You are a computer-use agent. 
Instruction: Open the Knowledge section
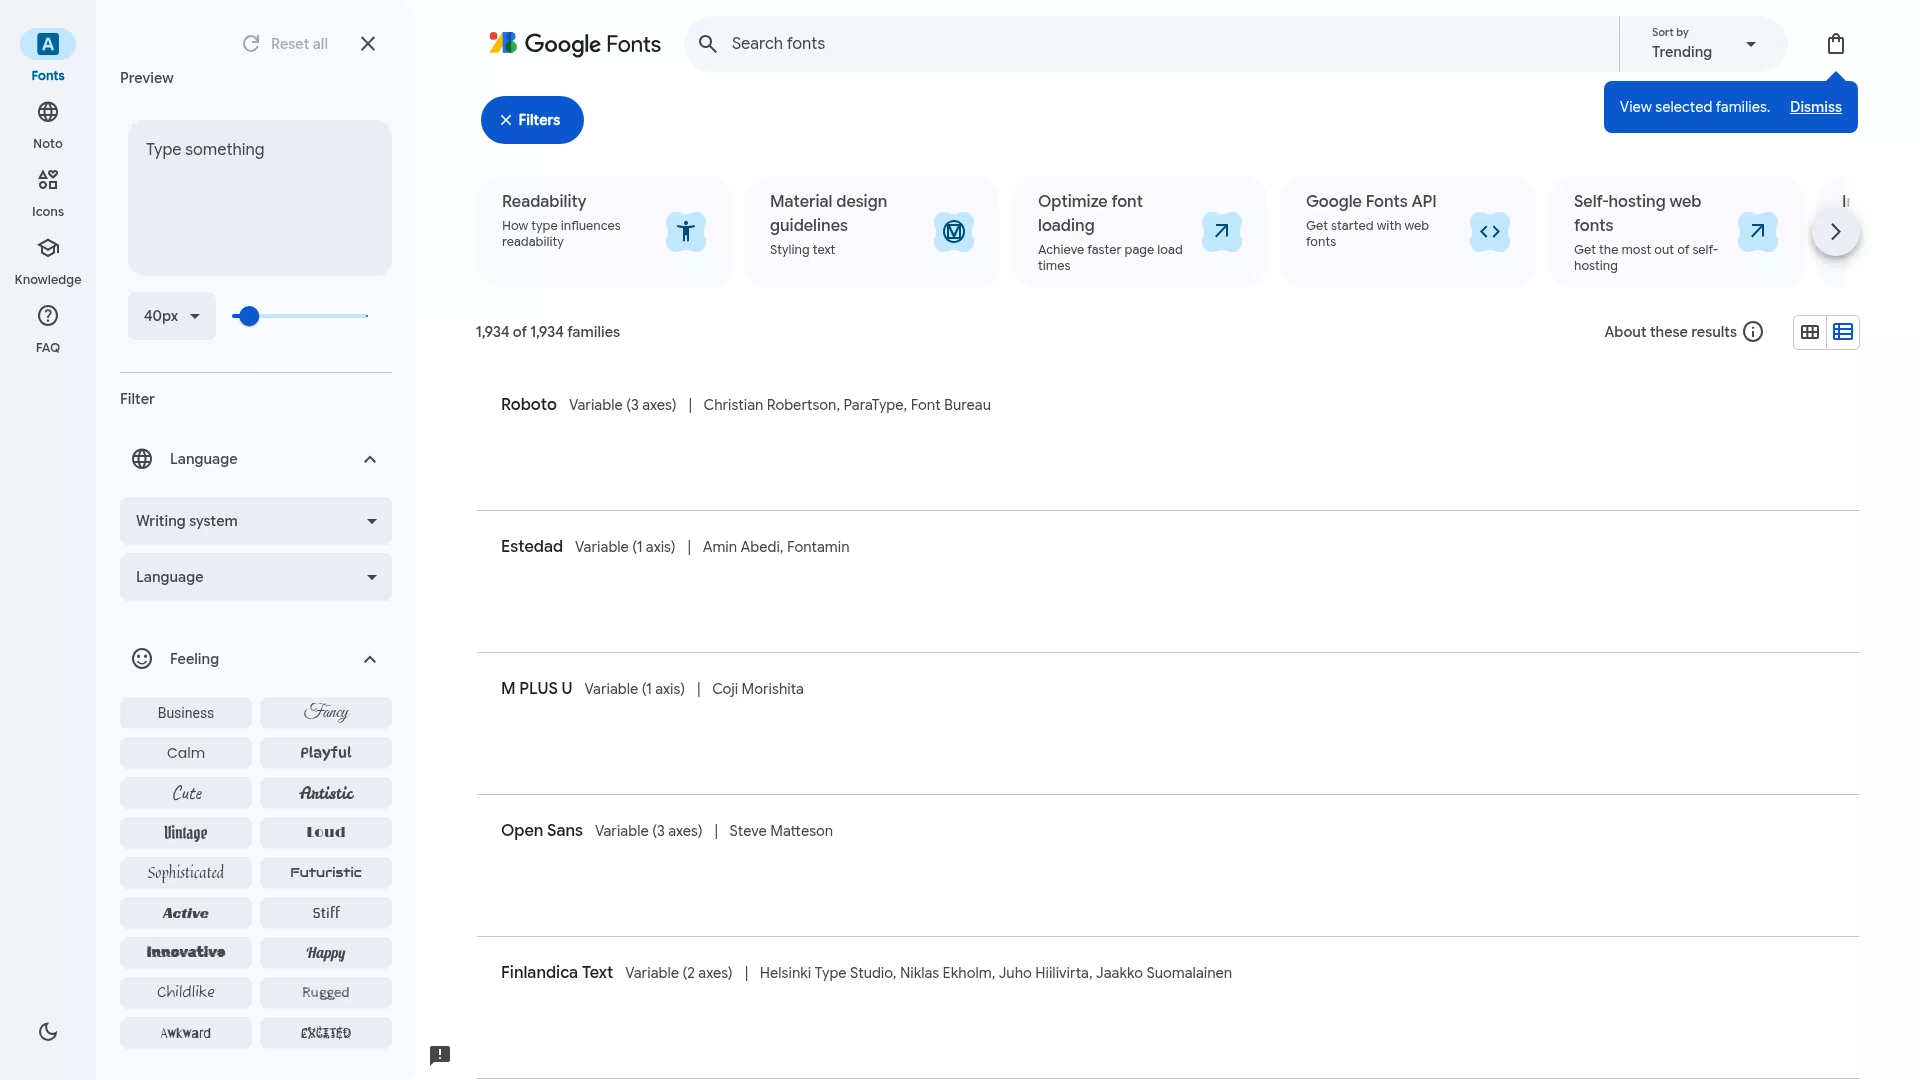coord(48,260)
